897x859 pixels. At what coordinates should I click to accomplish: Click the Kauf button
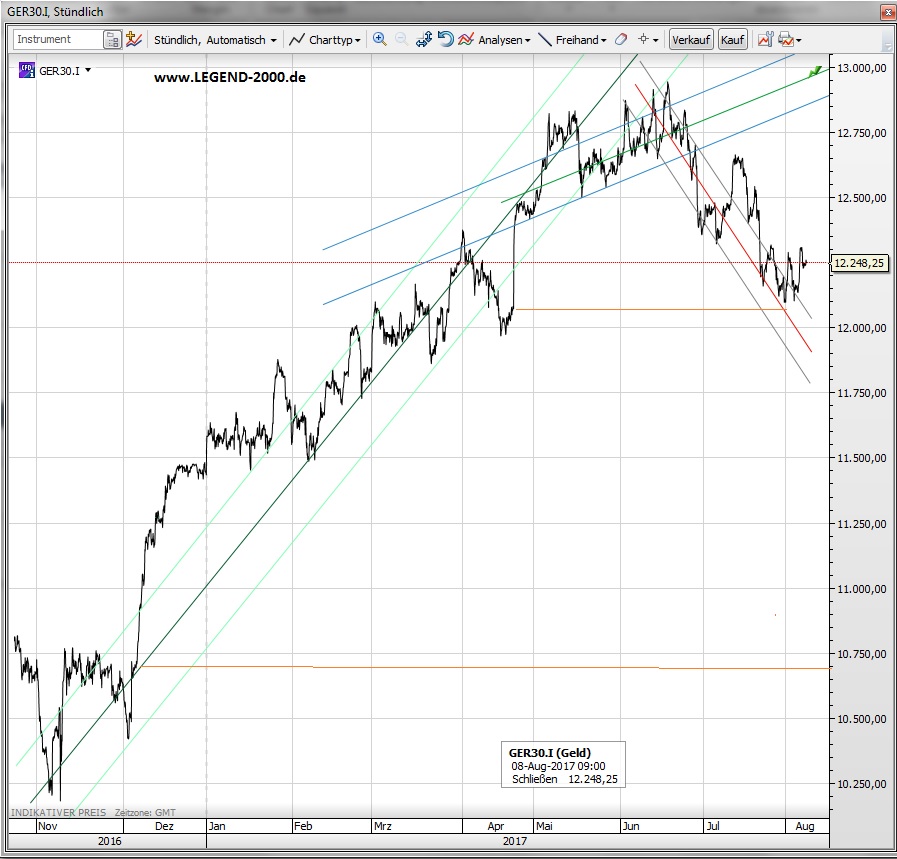pyautogui.click(x=733, y=40)
